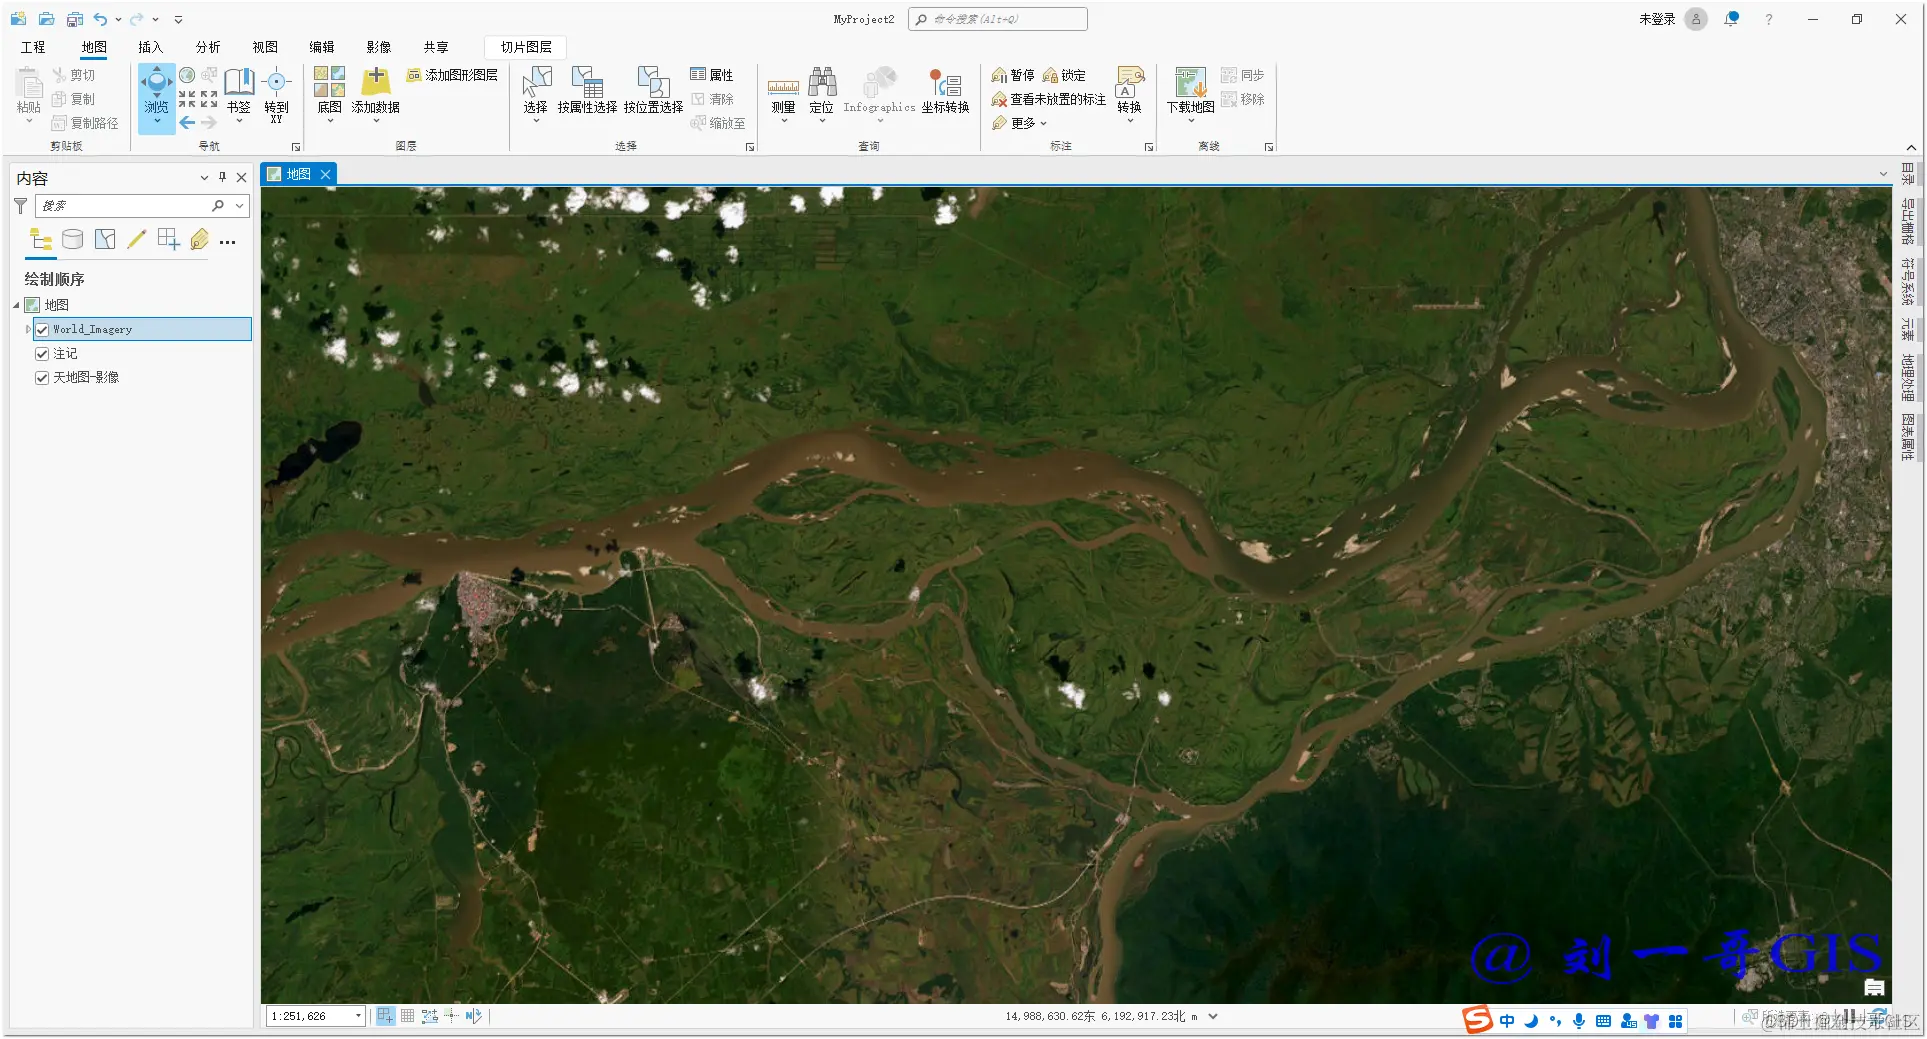The image size is (1927, 1039).
Task: Open the Contents search options dropdown
Action: click(x=239, y=205)
